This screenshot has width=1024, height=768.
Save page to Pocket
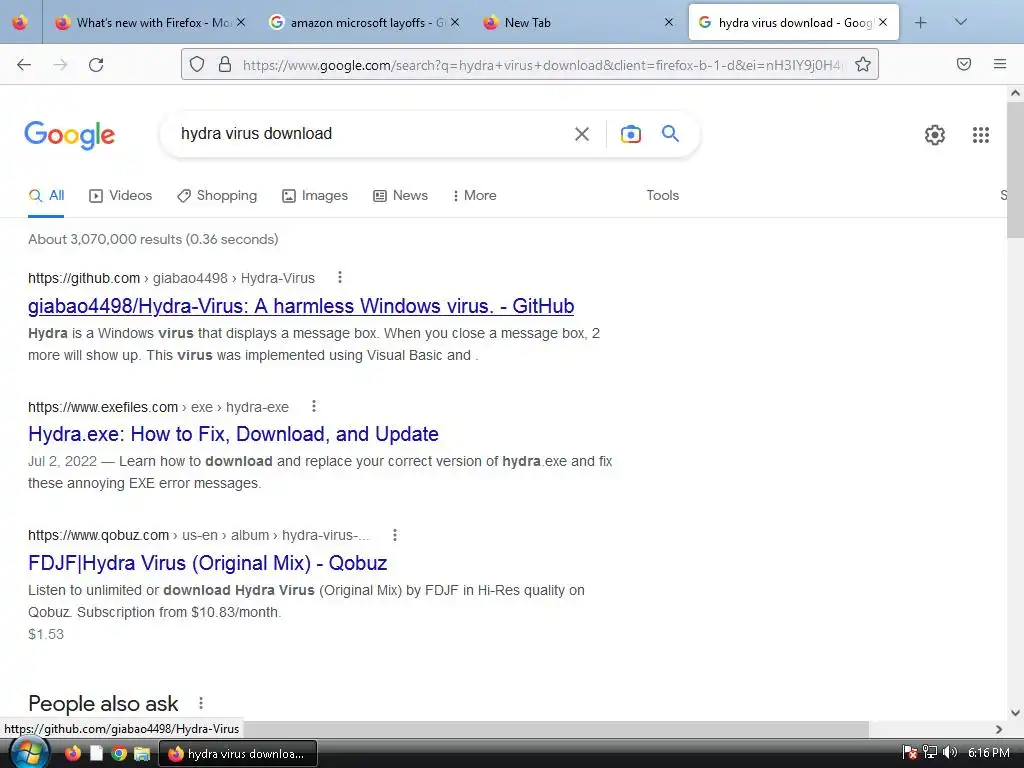click(x=964, y=64)
